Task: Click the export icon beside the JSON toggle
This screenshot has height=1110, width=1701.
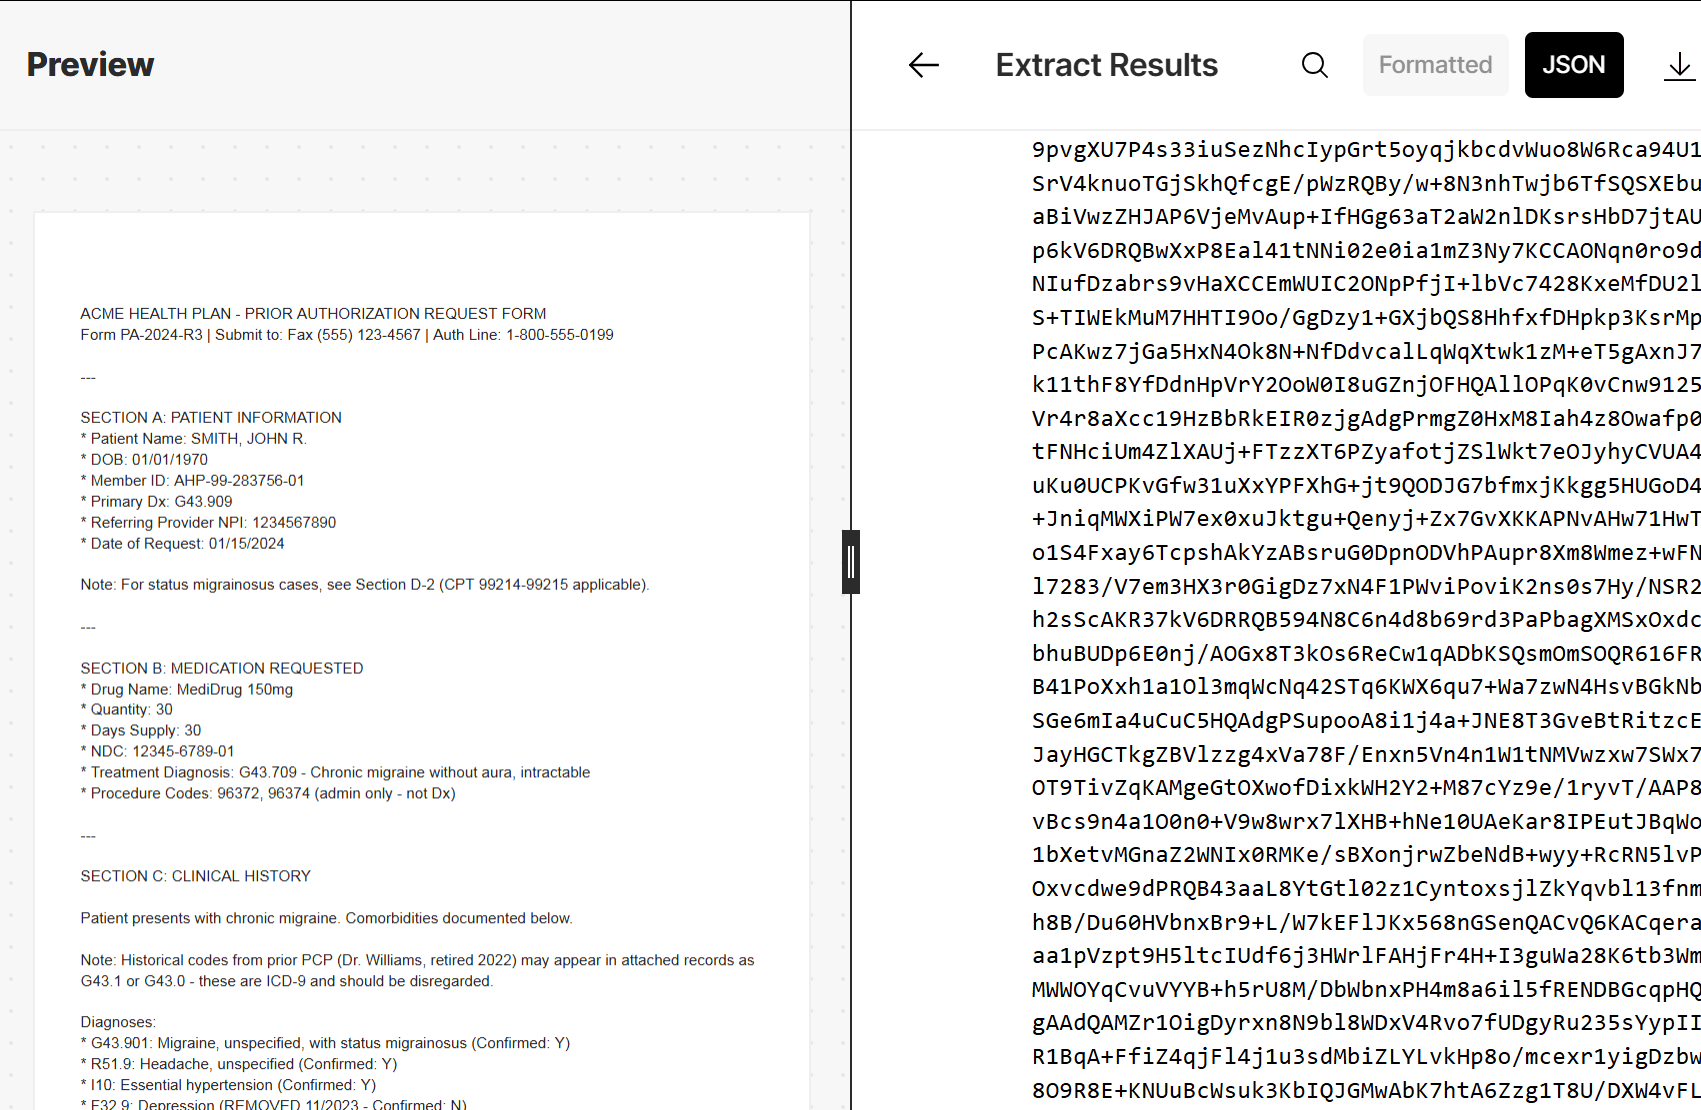Action: [x=1679, y=64]
